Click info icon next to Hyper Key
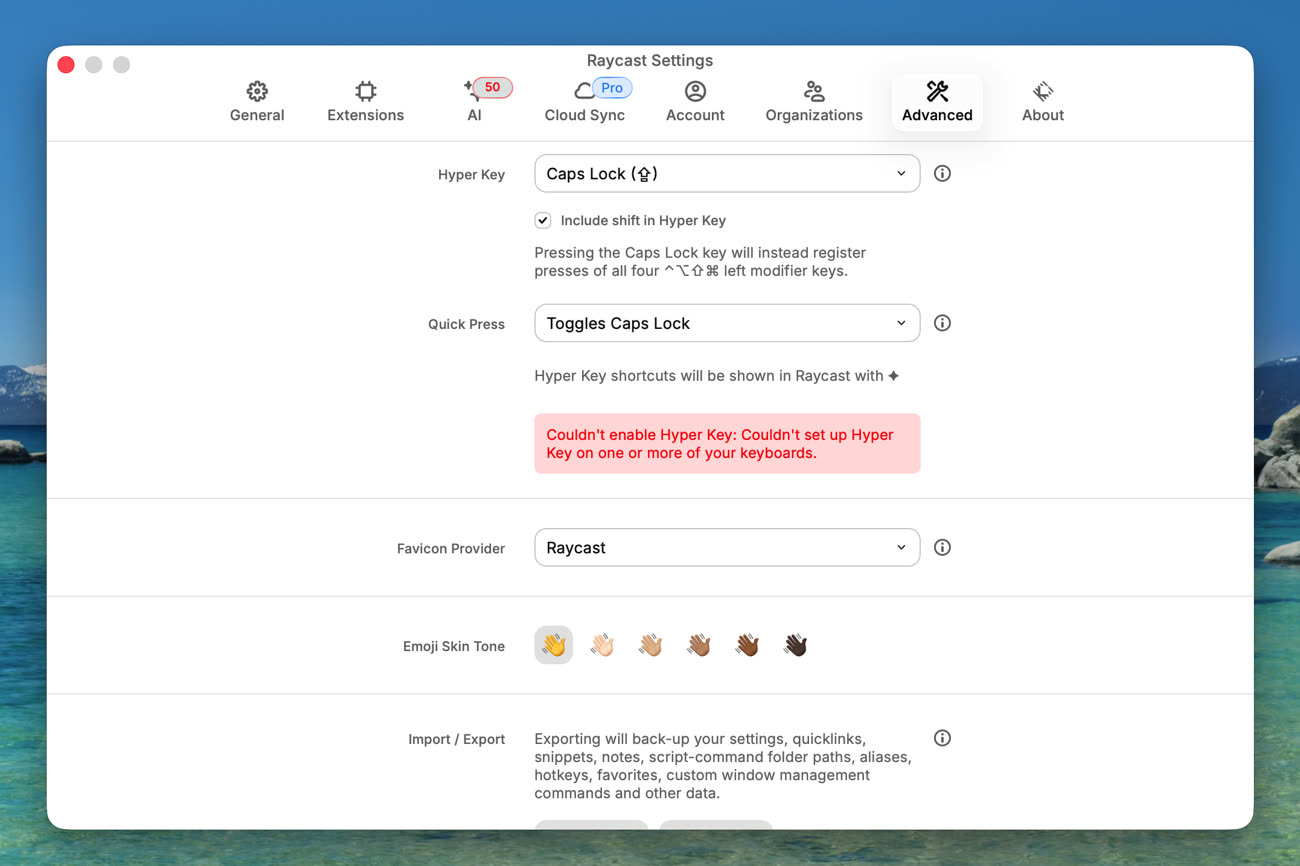 pyautogui.click(x=942, y=174)
